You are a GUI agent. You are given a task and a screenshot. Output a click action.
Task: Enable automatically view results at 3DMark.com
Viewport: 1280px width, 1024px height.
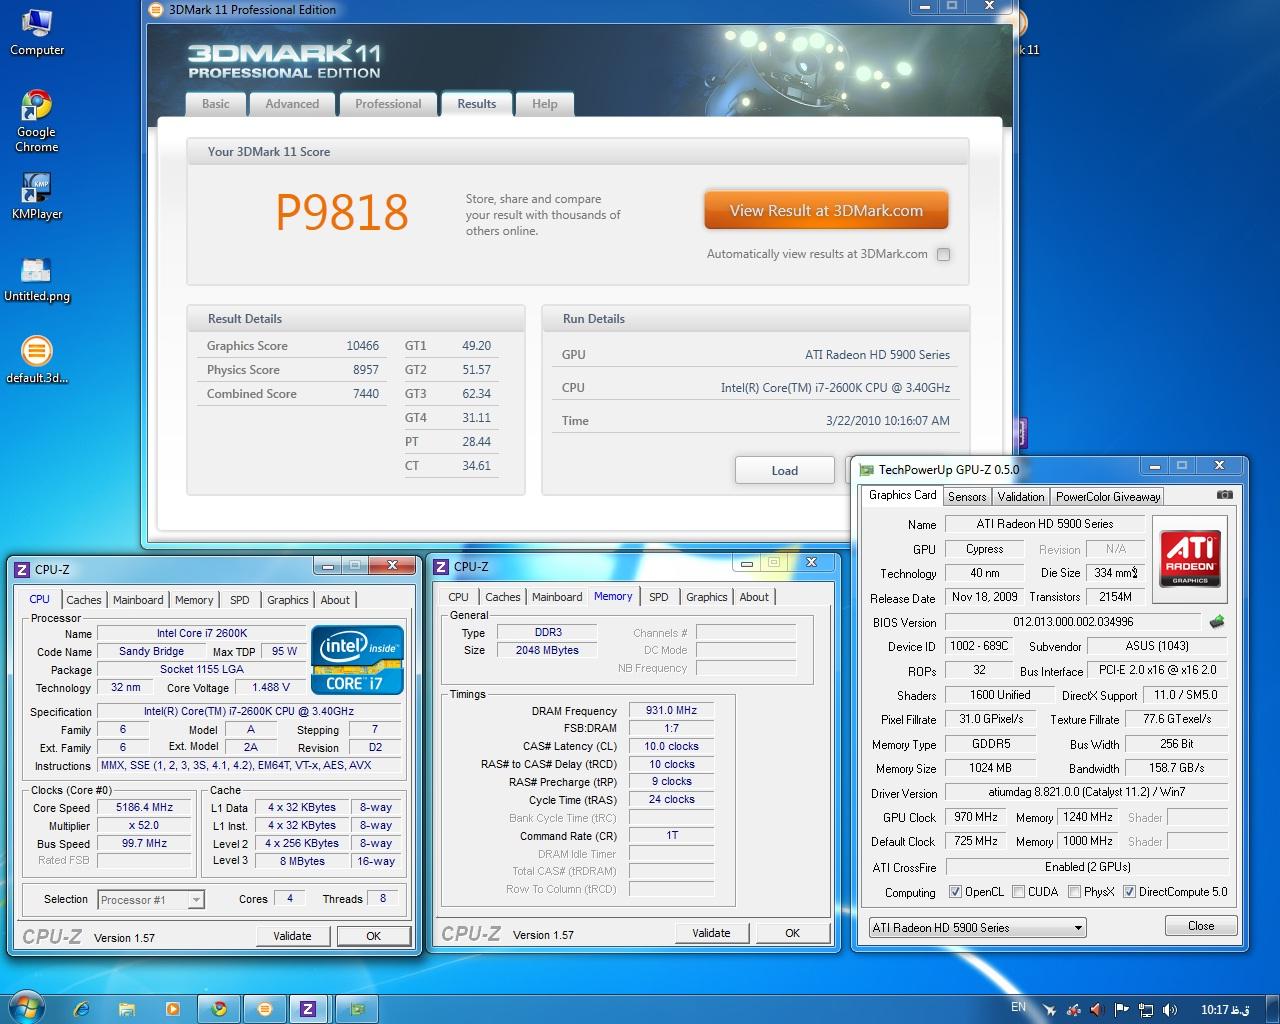943,254
